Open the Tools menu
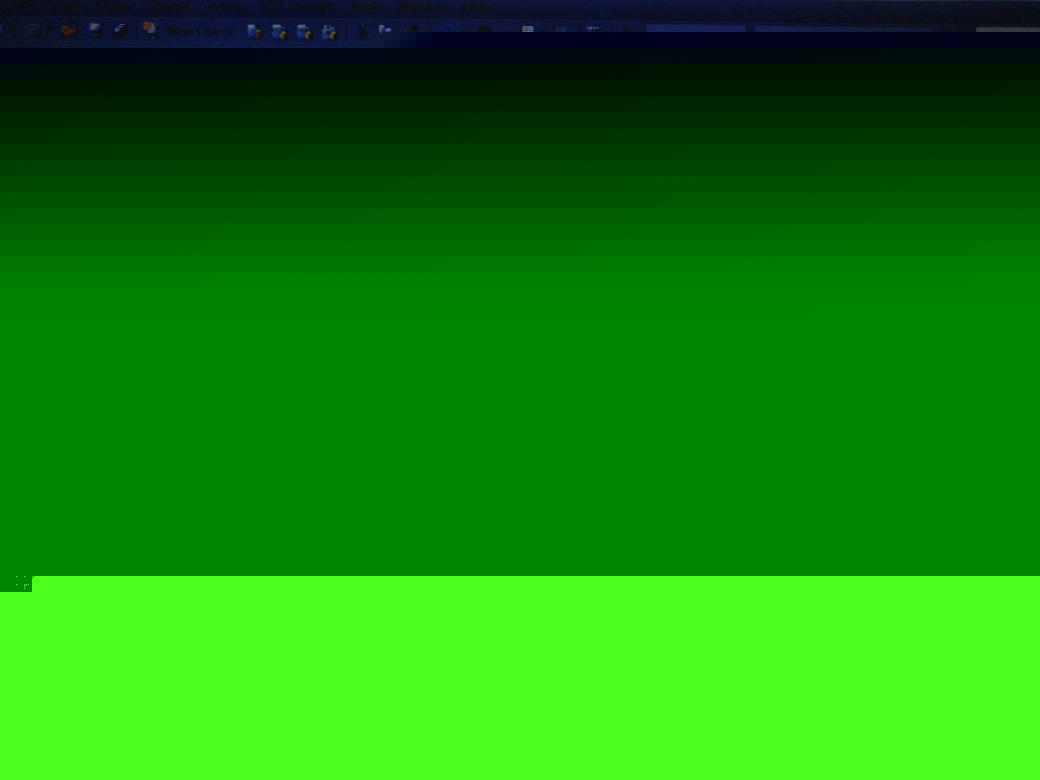The image size is (1040, 780). [x=365, y=6]
